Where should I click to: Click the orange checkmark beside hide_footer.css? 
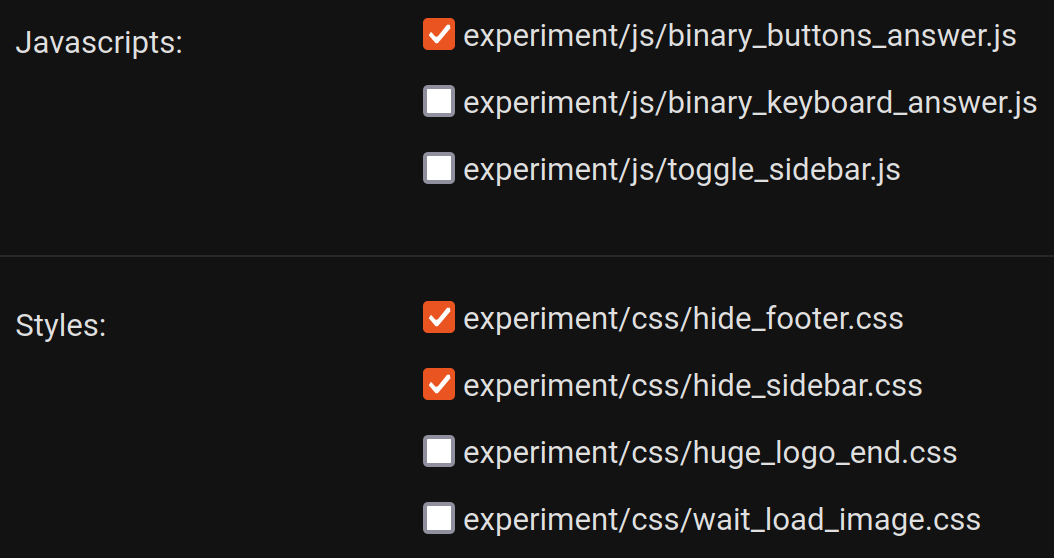click(439, 318)
